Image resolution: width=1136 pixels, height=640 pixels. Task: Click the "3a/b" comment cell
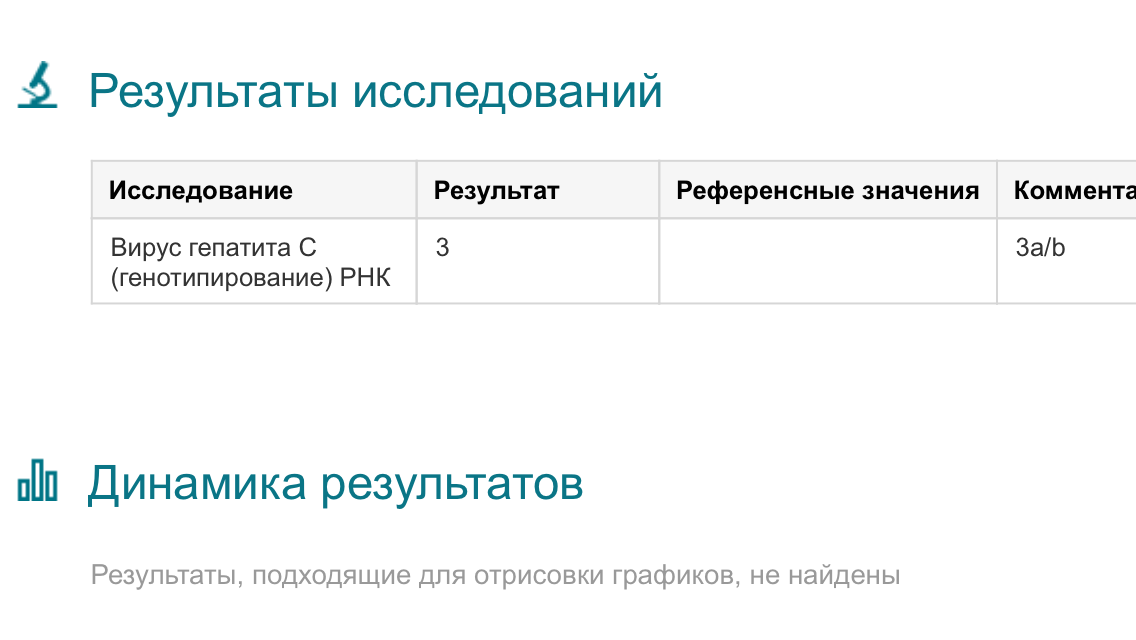1040,248
